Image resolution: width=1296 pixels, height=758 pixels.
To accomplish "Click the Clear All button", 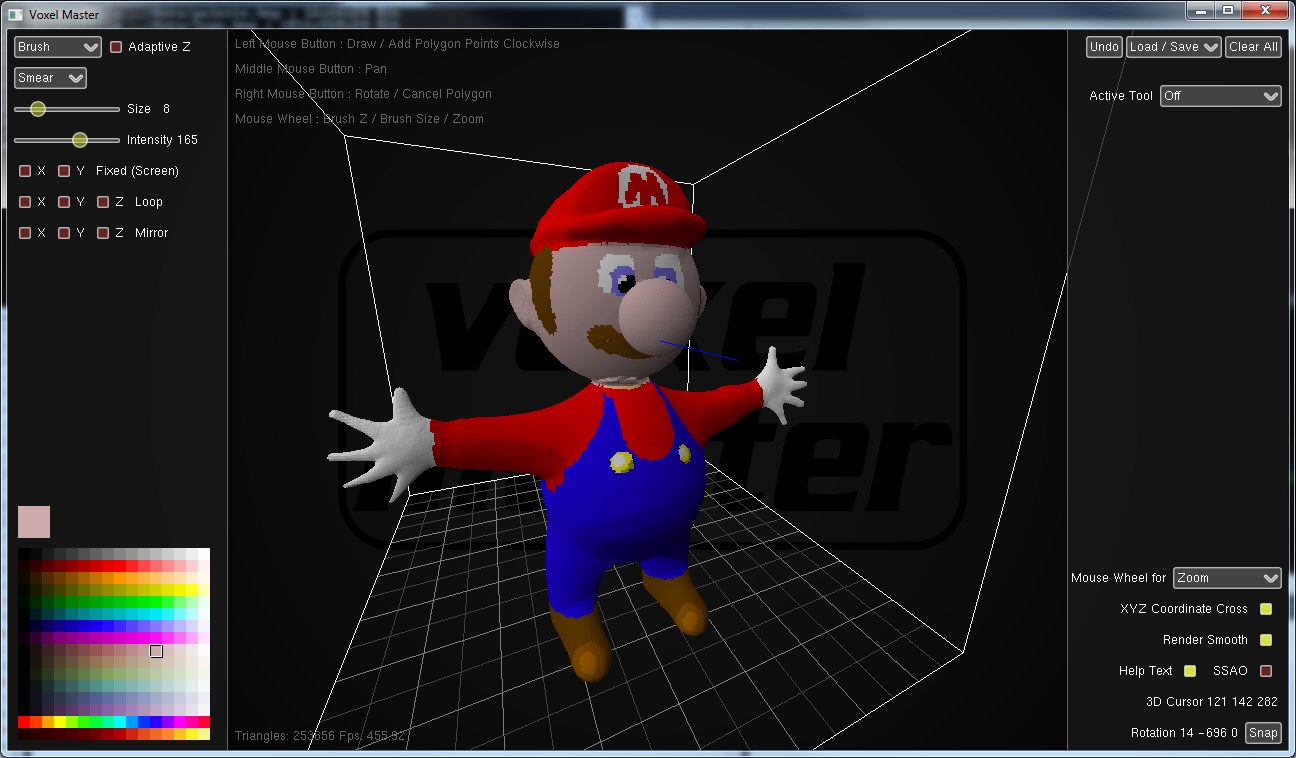I will [1253, 46].
